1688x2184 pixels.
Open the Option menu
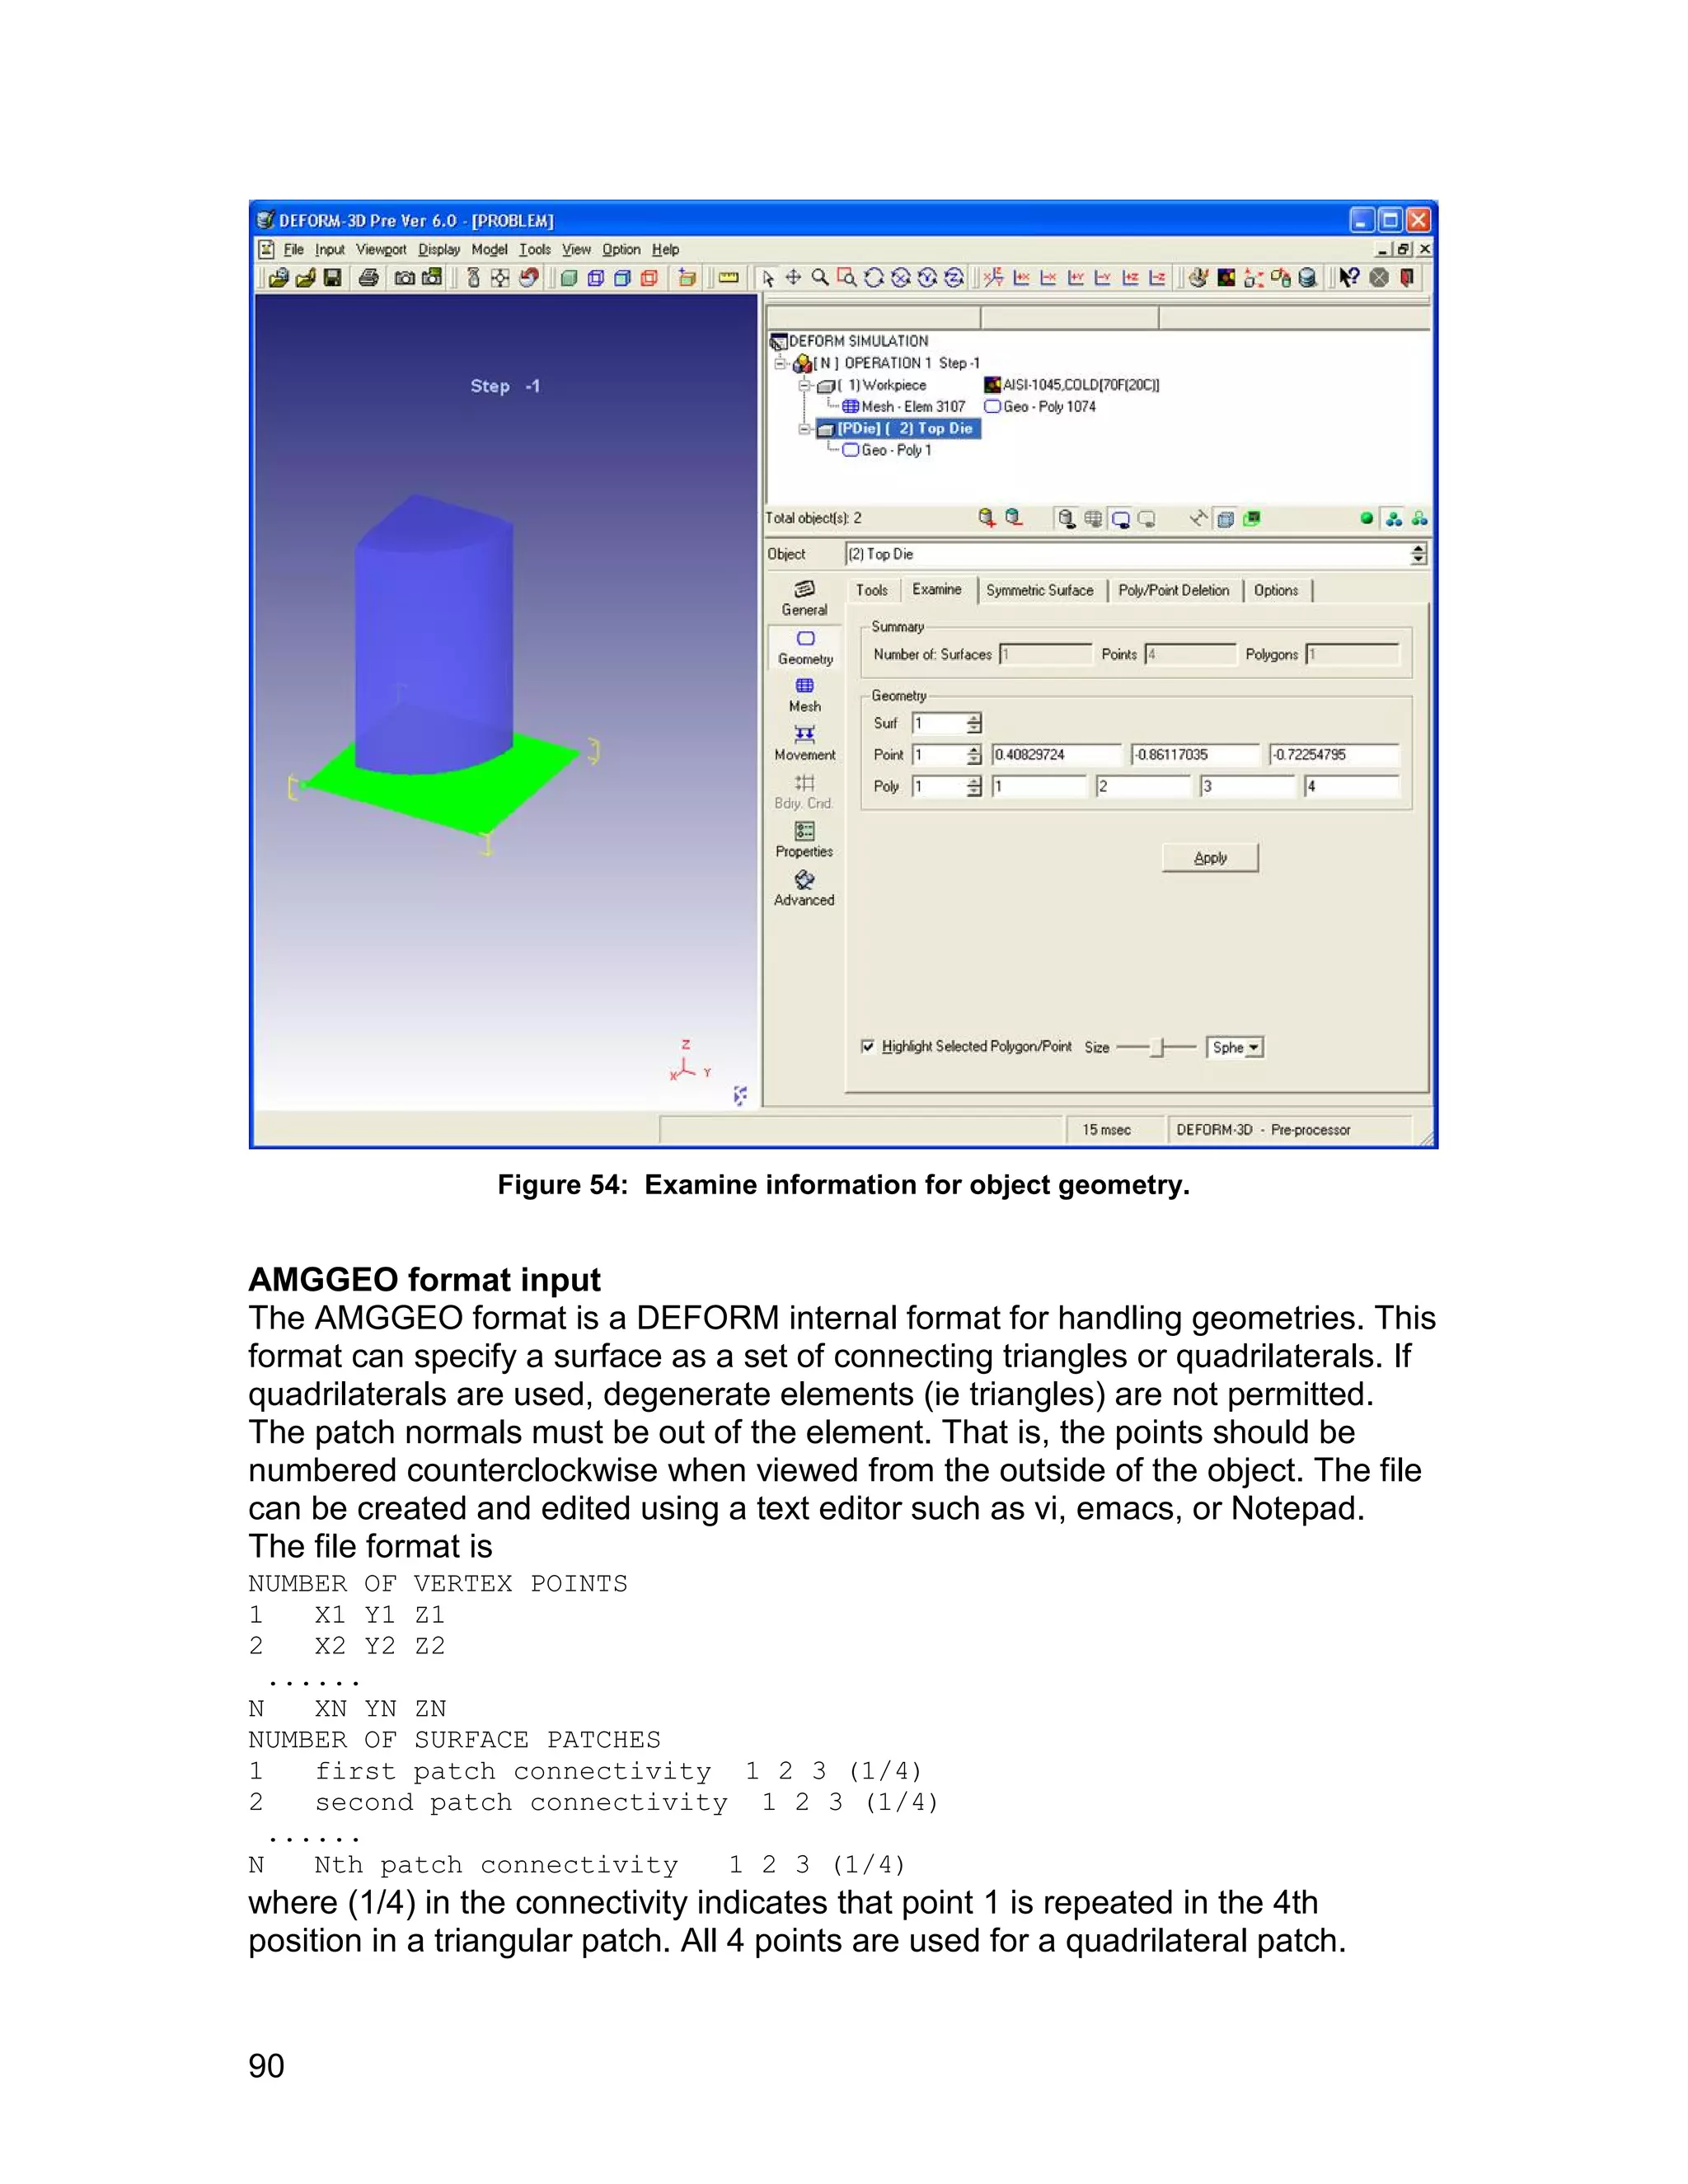(621, 249)
